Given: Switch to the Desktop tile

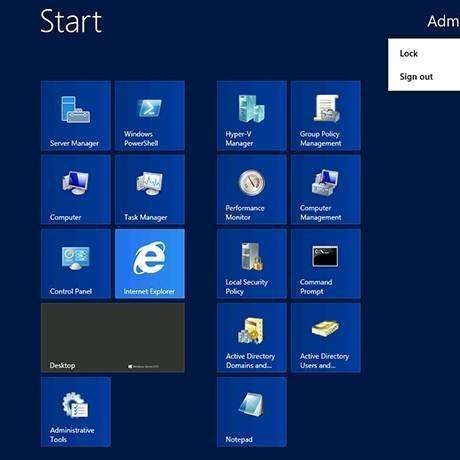Looking at the screenshot, I should tap(113, 338).
